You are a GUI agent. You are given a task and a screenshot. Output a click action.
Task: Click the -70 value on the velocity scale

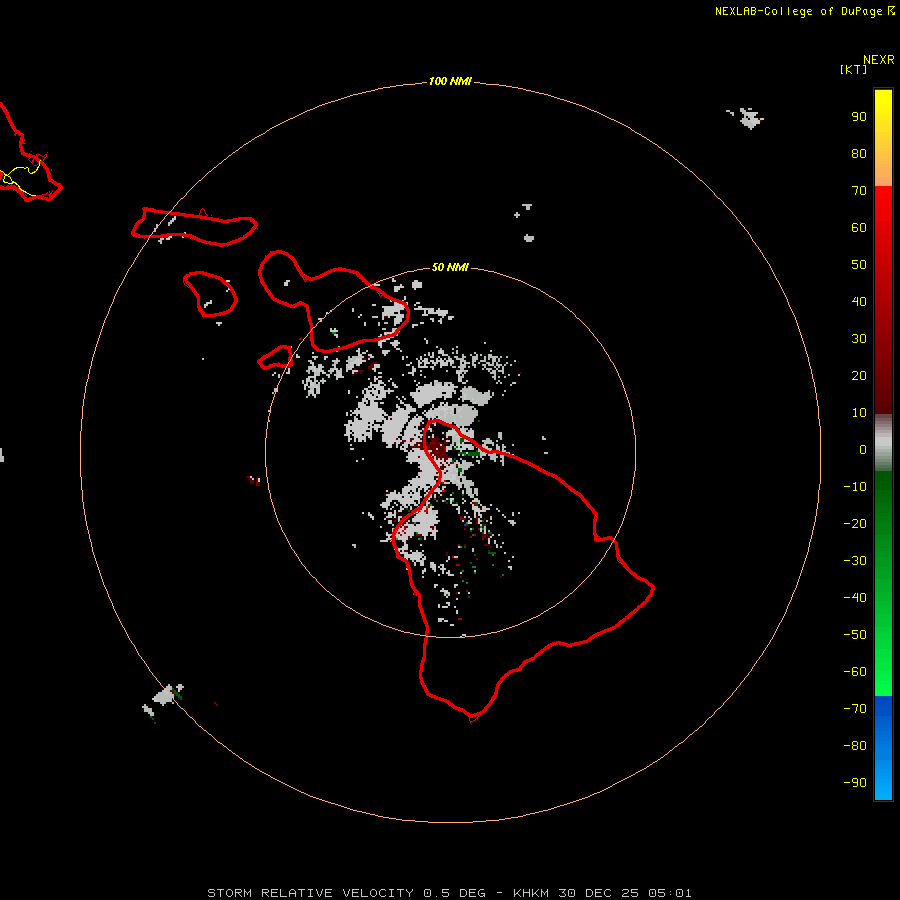(855, 709)
